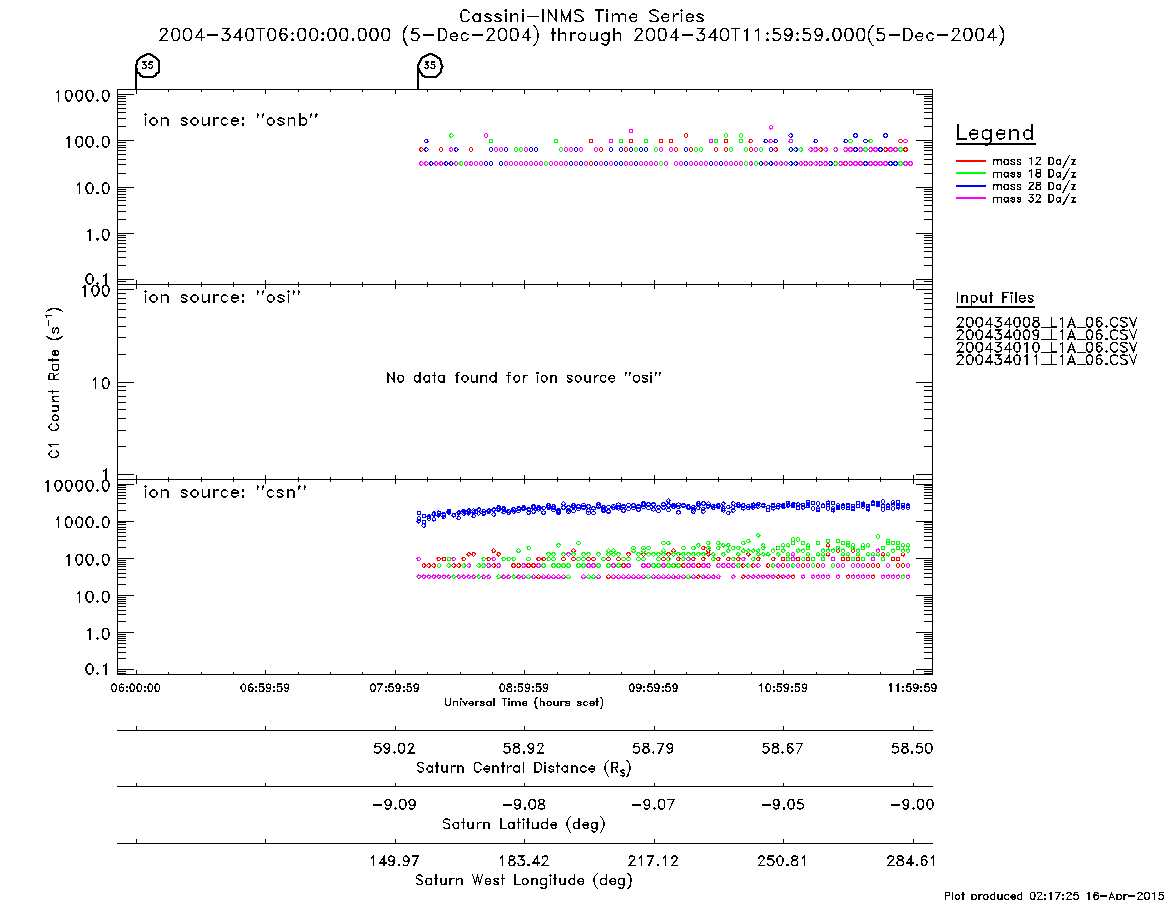This screenshot has height=900, width=1165.
Task: Select file name 200434008_L1A_06.CSV
Action: [x=1046, y=323]
